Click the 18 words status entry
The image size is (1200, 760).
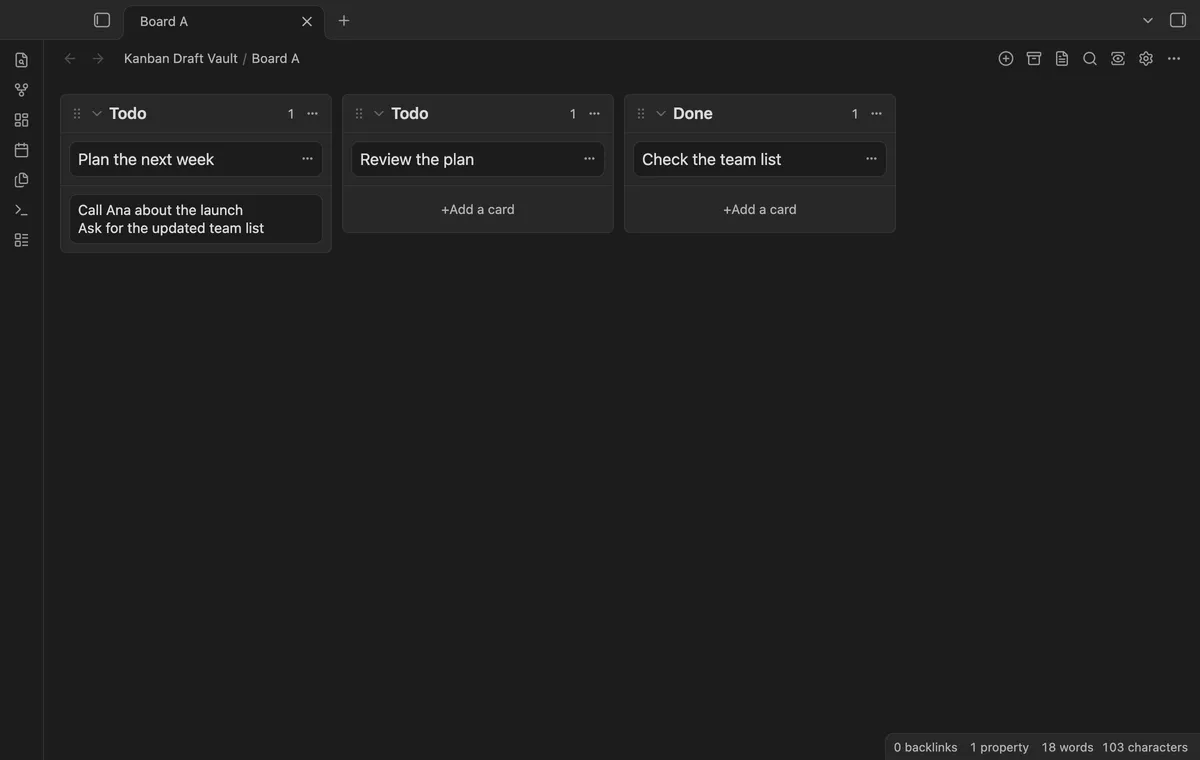(1067, 747)
